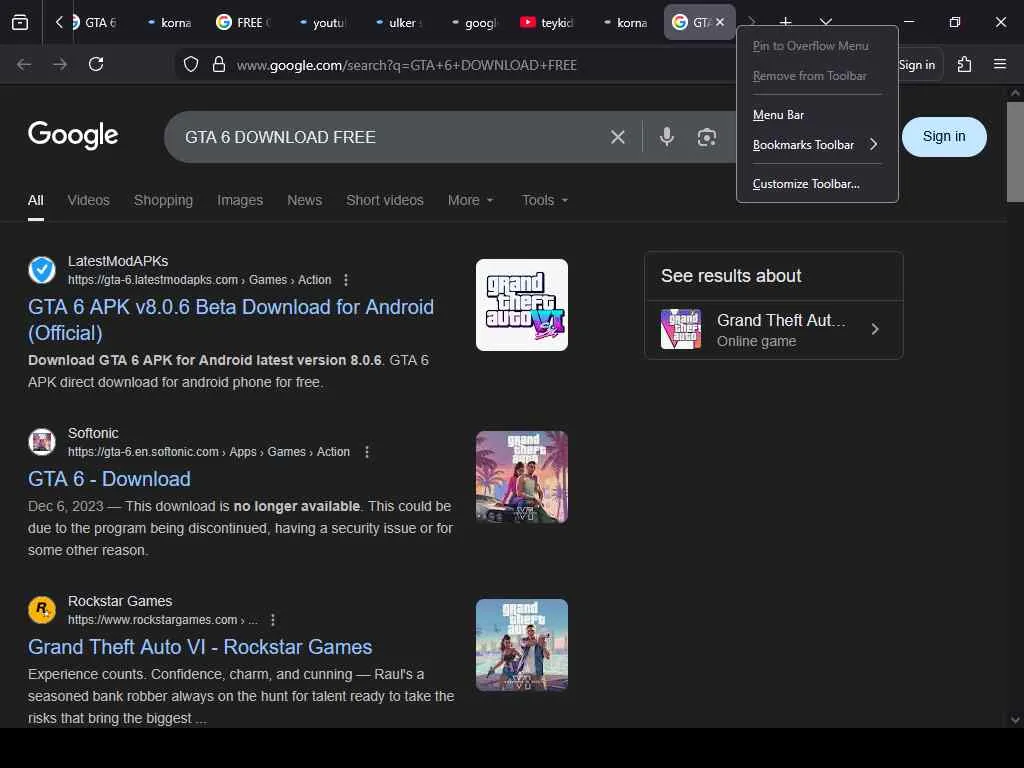Screen dimensions: 1024x768
Task: List all tabs using the dropdown arrow
Action: [825, 22]
